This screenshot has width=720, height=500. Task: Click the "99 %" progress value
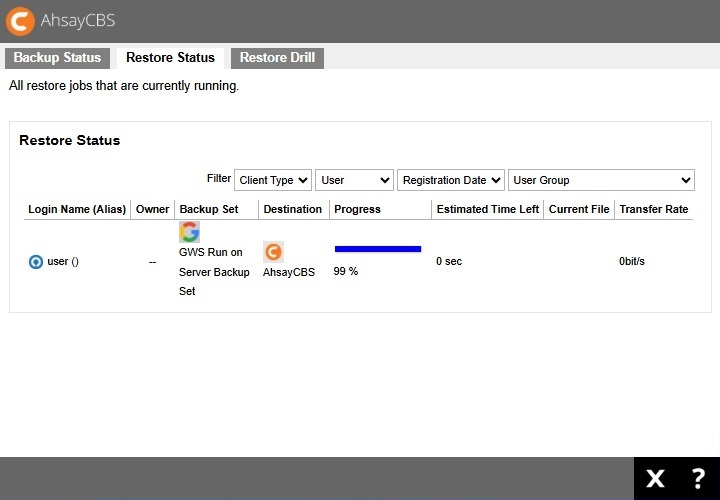point(346,271)
